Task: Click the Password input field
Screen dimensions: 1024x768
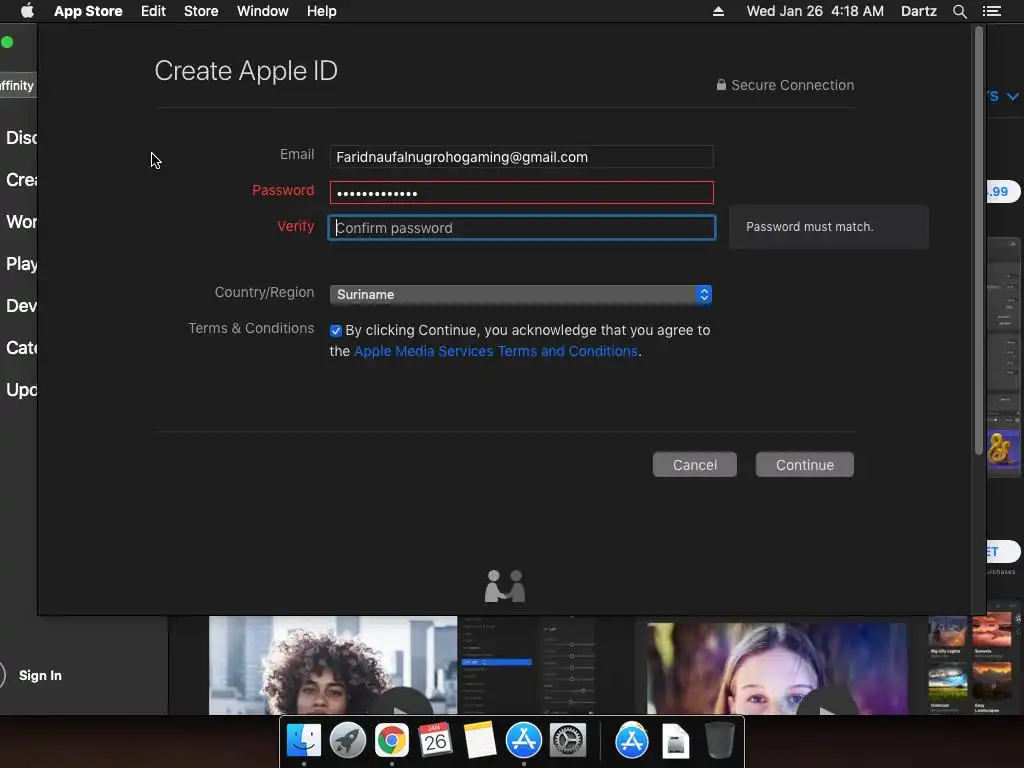Action: (521, 193)
